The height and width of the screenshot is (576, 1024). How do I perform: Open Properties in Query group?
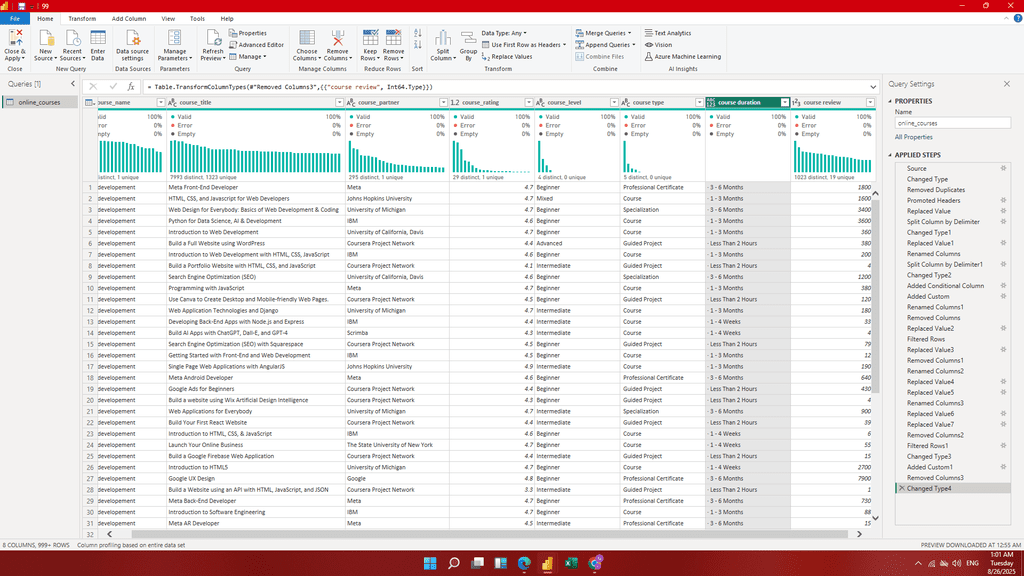[248, 33]
